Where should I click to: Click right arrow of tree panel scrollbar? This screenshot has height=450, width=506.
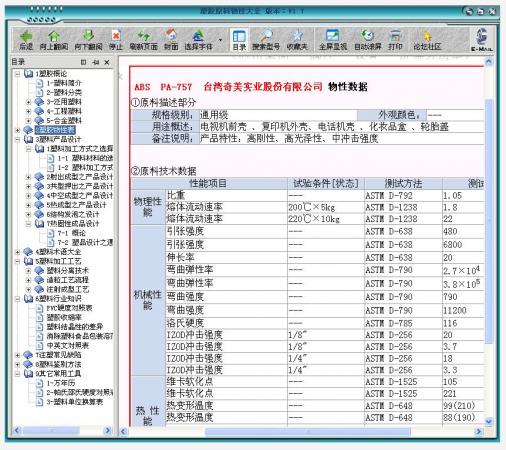click(108, 431)
